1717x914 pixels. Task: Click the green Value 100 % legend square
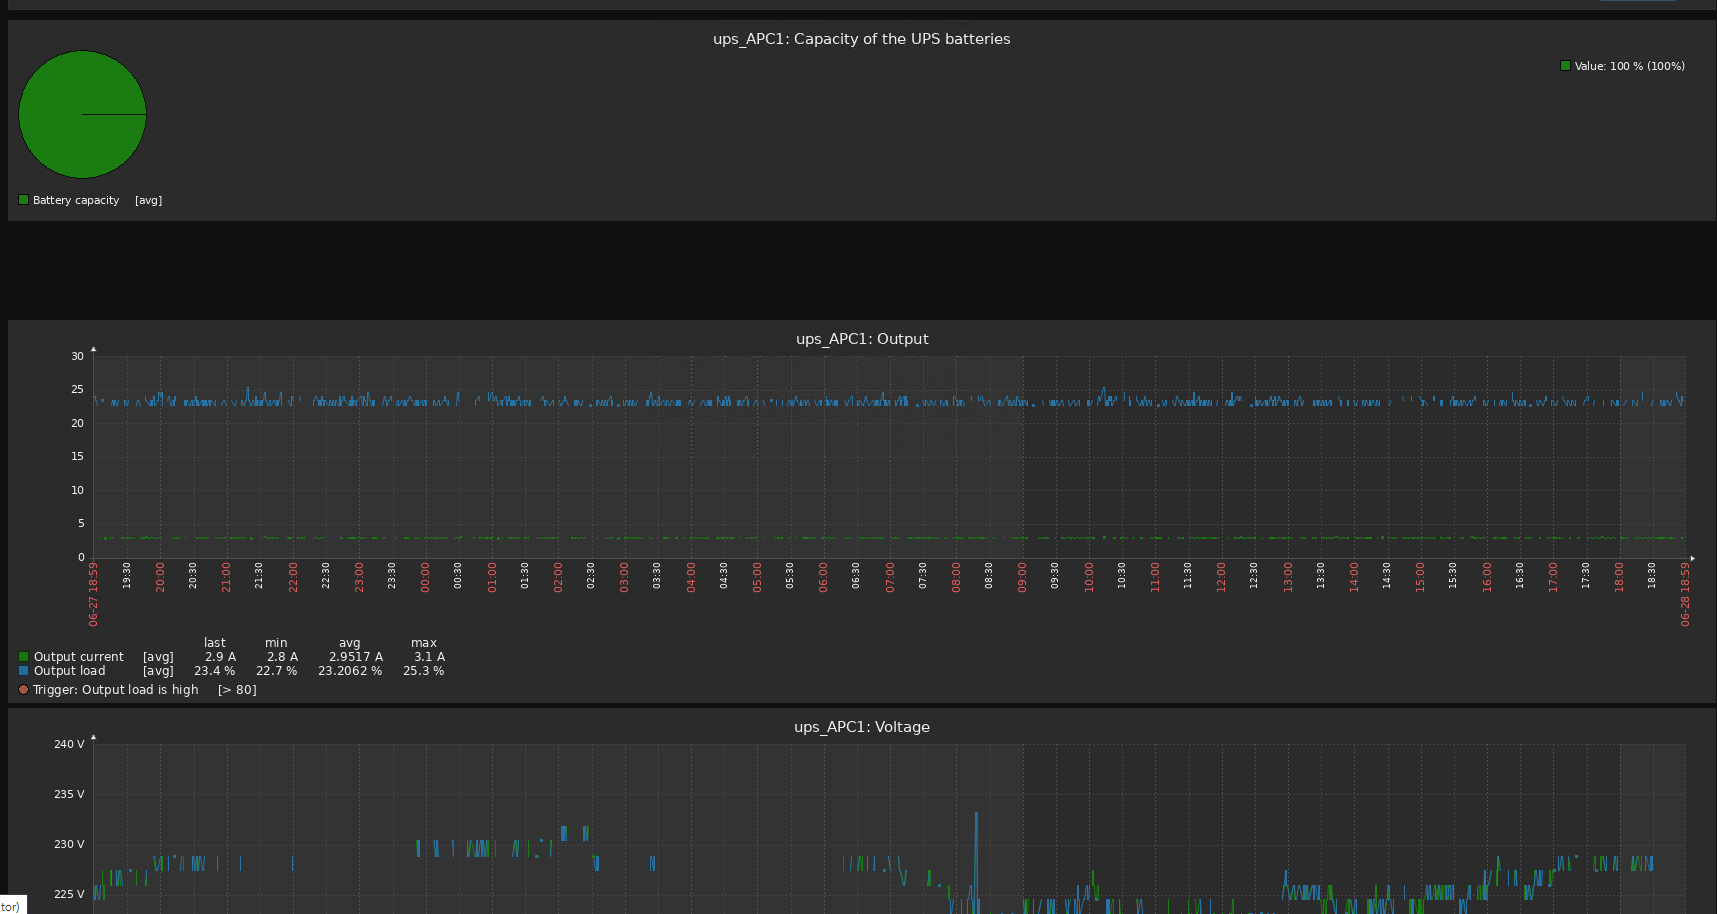pyautogui.click(x=1565, y=66)
